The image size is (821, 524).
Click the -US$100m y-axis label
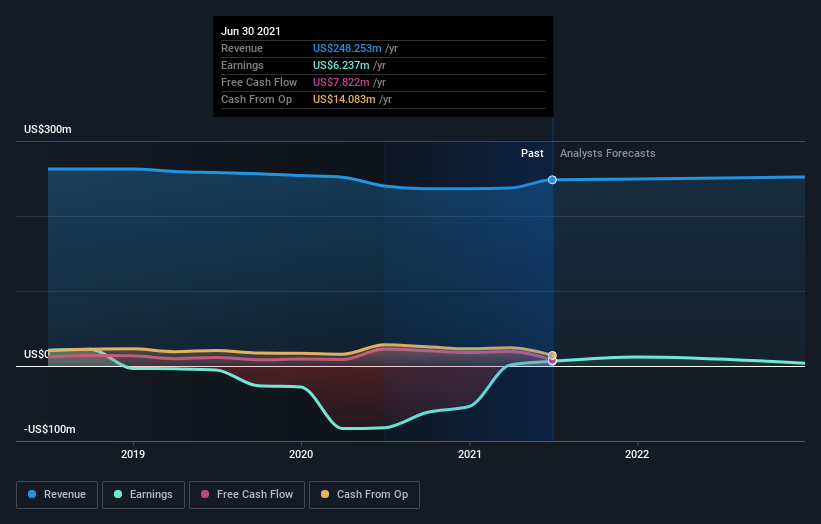(x=50, y=429)
